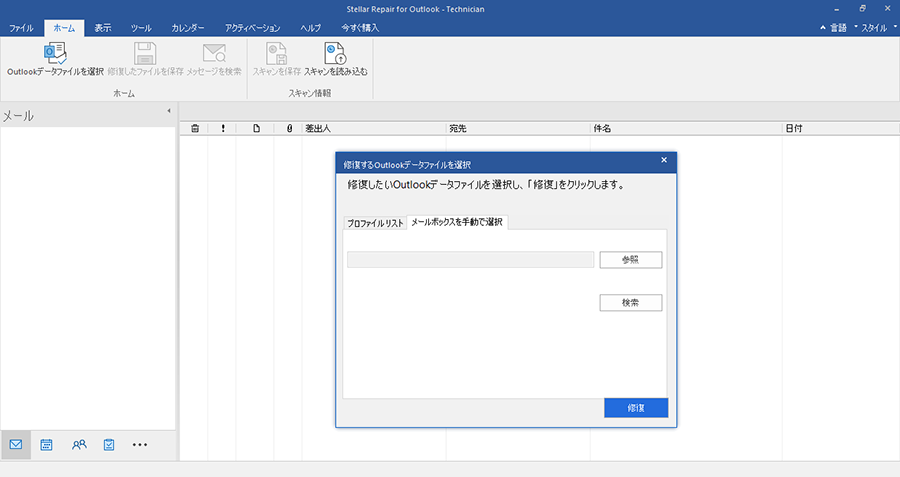900x477 pixels.
Task: Switch to the ヘルプ ribbon tab
Action: click(x=311, y=28)
